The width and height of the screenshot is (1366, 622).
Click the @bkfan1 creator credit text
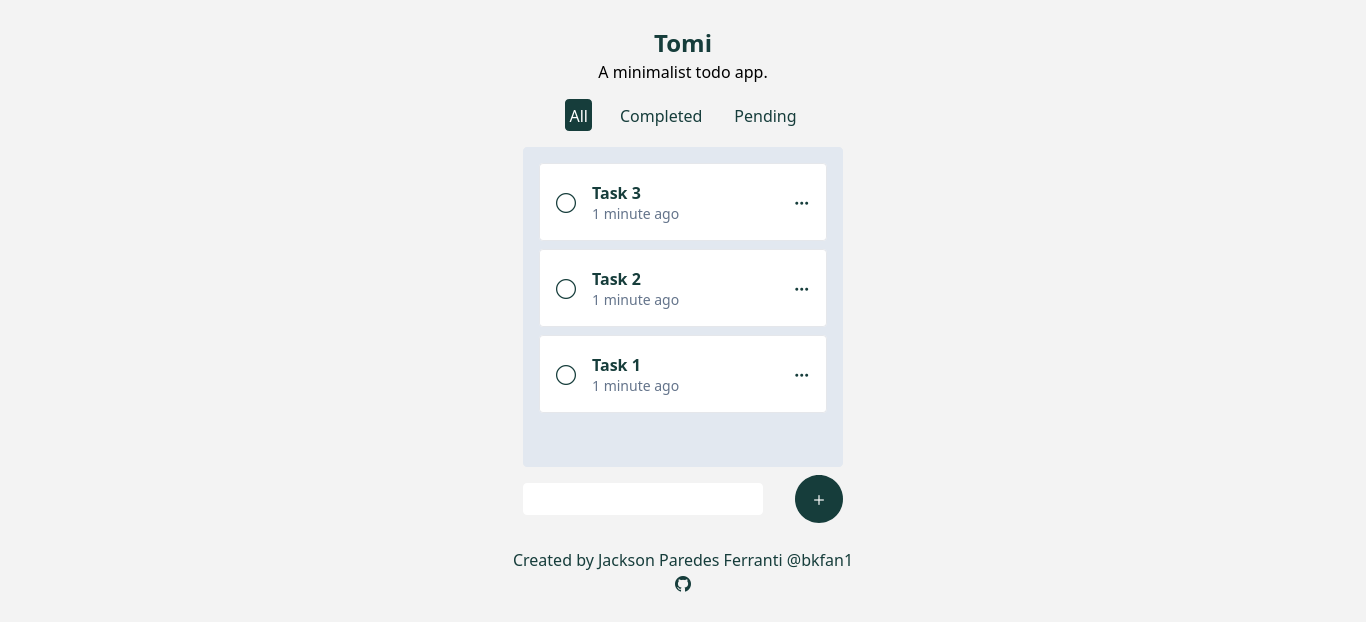tap(820, 560)
